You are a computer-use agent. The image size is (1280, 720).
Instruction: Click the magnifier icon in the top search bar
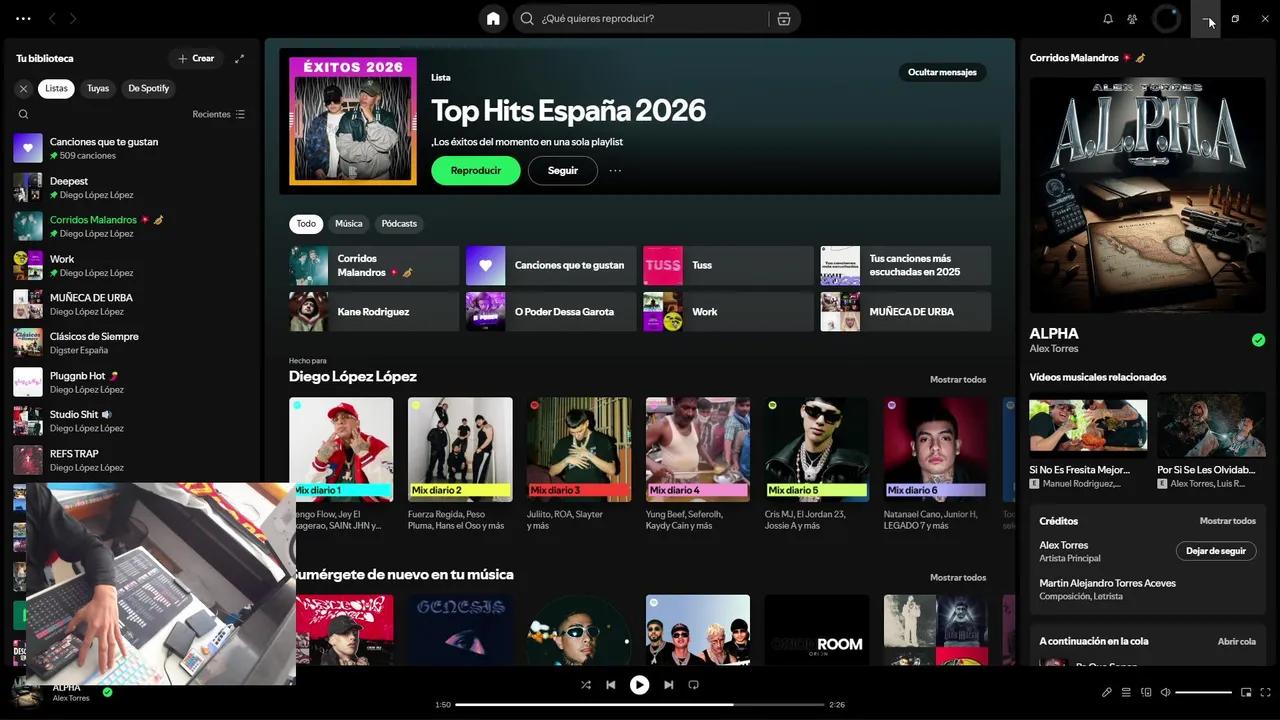click(527, 18)
